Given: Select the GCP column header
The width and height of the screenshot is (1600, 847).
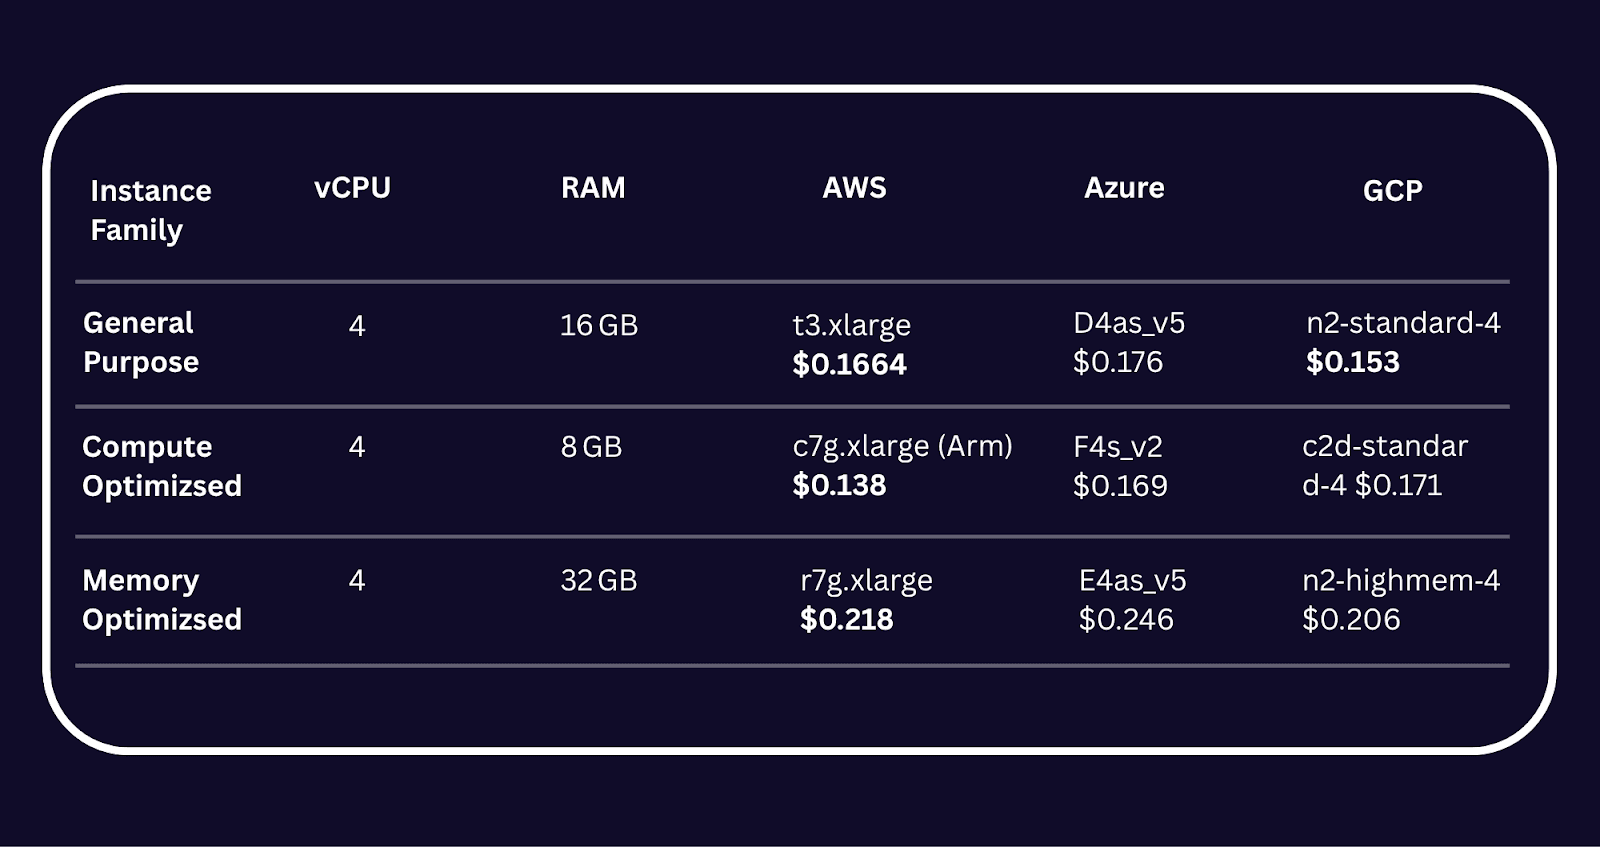Looking at the screenshot, I should [x=1392, y=190].
